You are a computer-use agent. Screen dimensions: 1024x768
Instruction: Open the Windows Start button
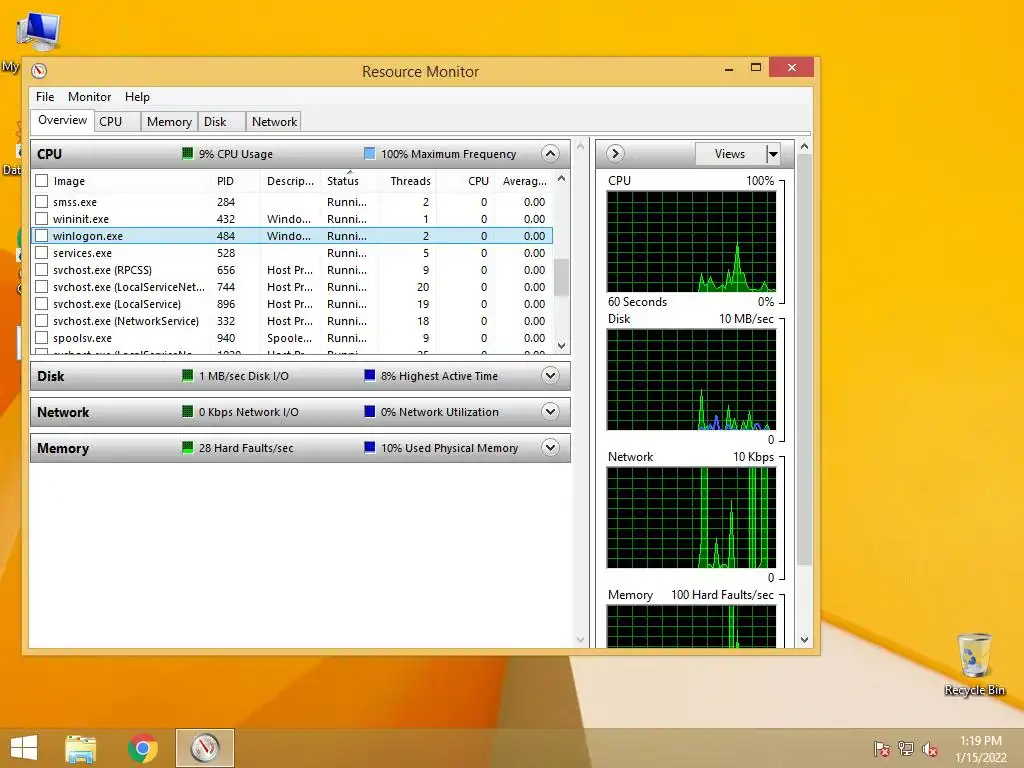[x=24, y=748]
